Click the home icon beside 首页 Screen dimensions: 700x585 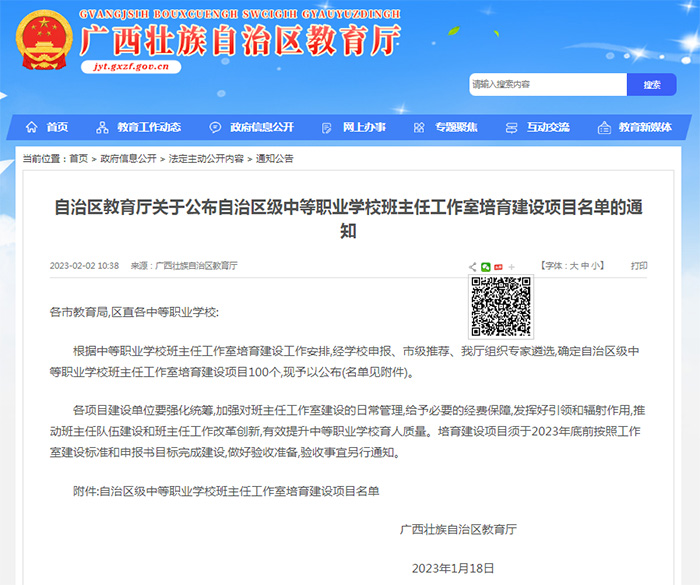(31, 127)
